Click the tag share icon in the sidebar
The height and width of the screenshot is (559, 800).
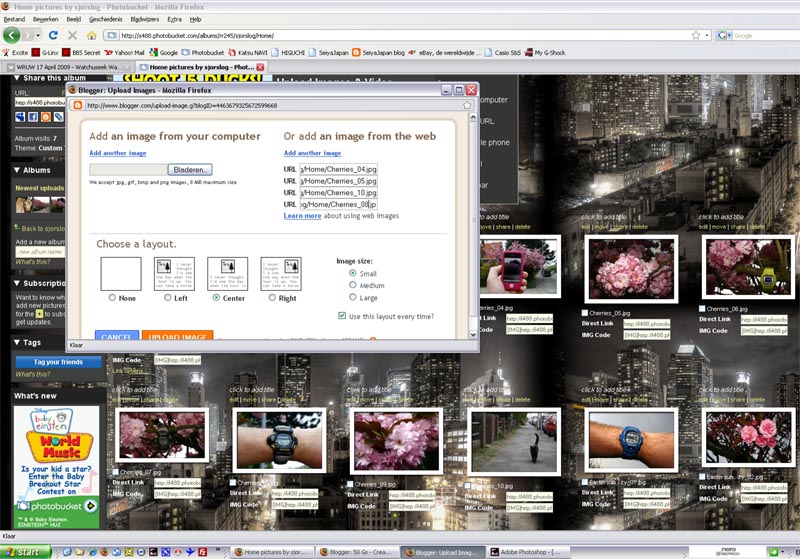click(x=59, y=117)
